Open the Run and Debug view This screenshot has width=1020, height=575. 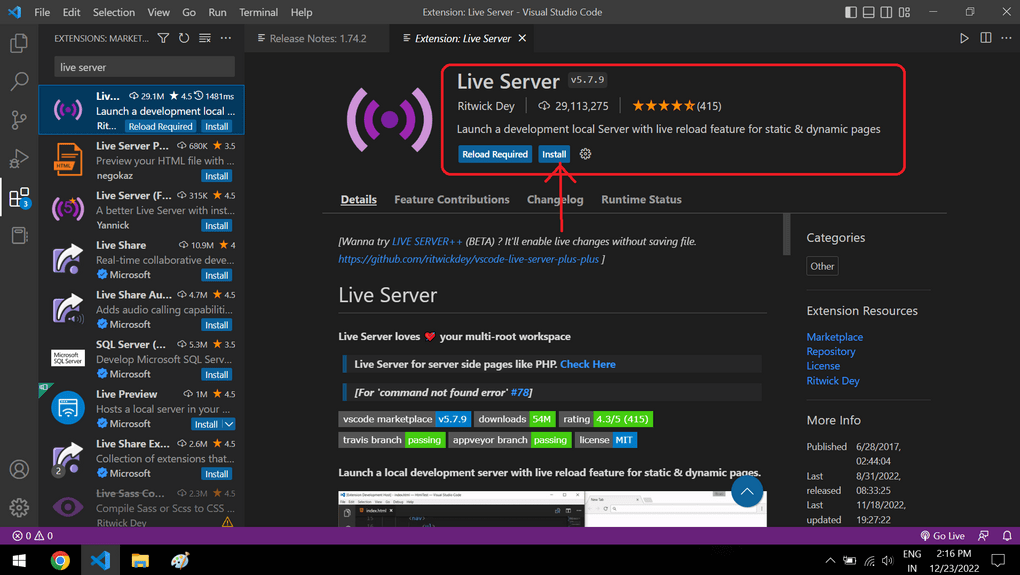(x=19, y=158)
